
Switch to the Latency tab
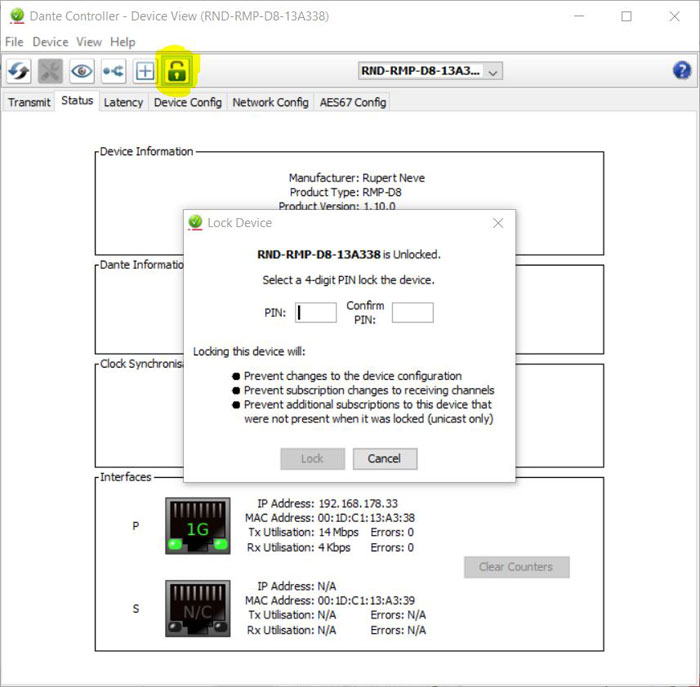pos(124,102)
